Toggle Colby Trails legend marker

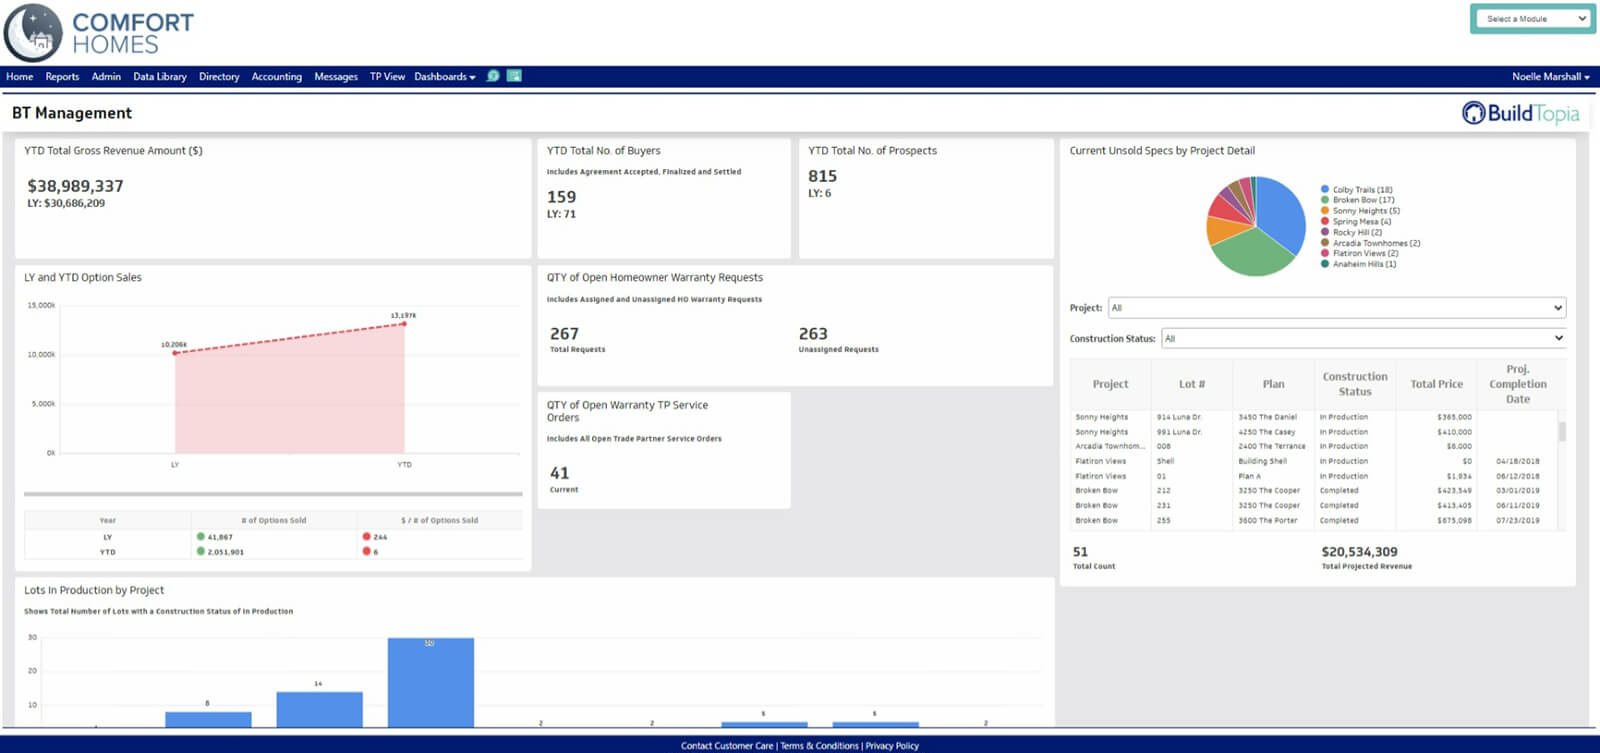[1325, 189]
